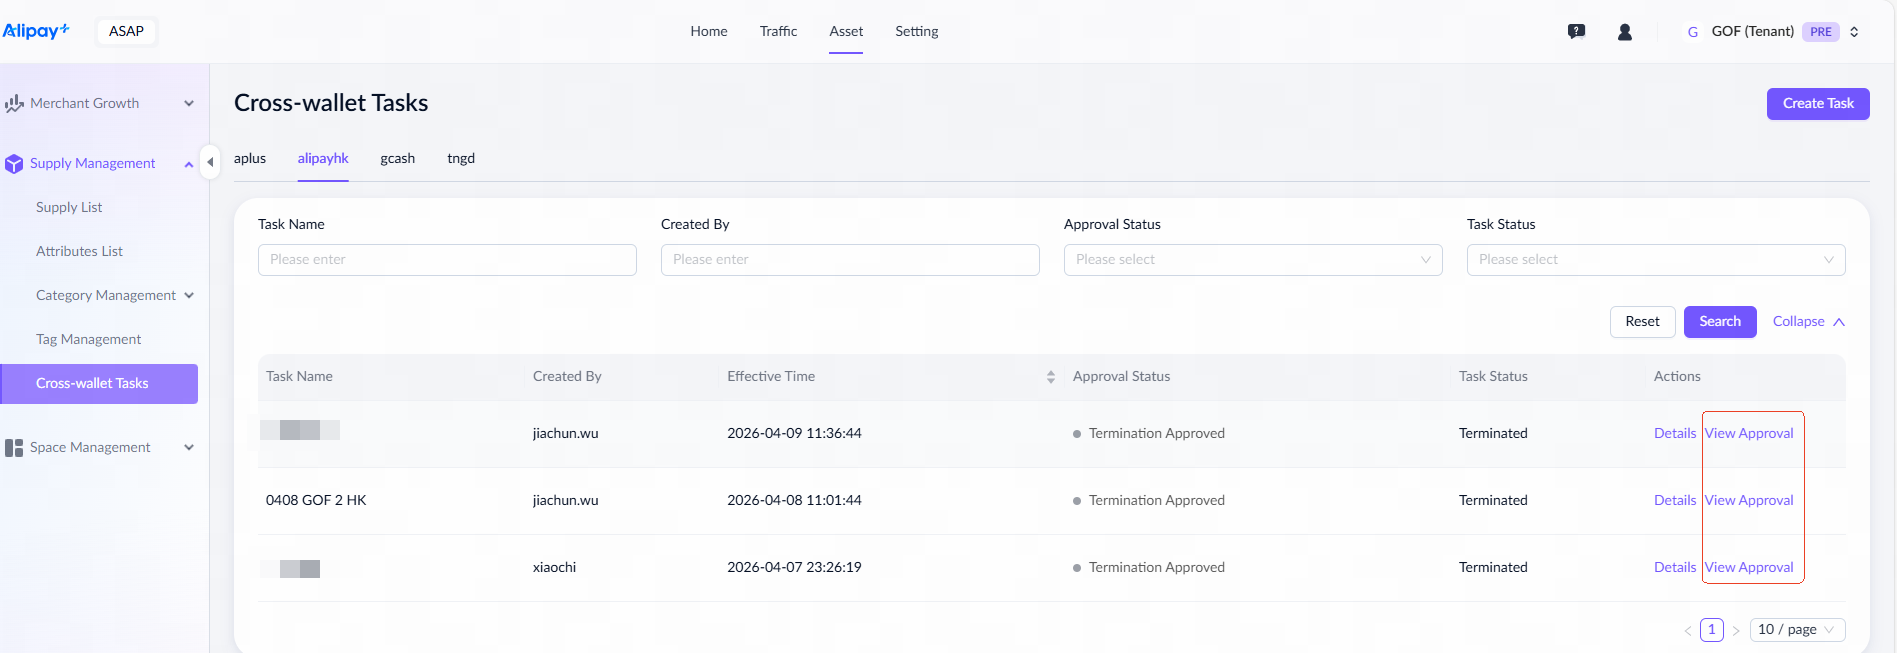Switch tenant using GOF (Tenant) selector
The height and width of the screenshot is (653, 1897).
coord(1772,32)
